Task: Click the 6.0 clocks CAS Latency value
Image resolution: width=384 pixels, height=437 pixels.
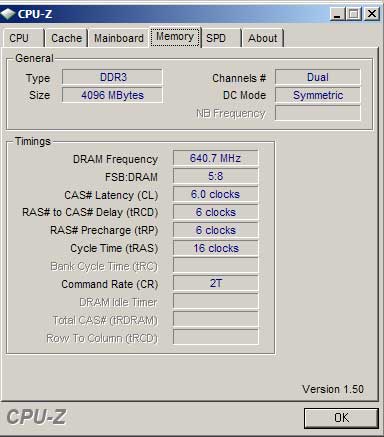Action: click(216, 194)
